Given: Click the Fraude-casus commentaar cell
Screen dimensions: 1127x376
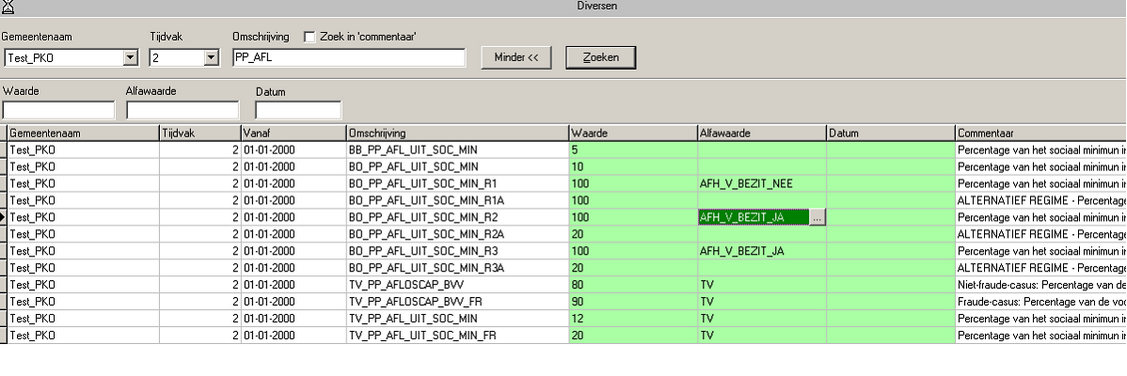Looking at the screenshot, I should pyautogui.click(x=1041, y=302).
